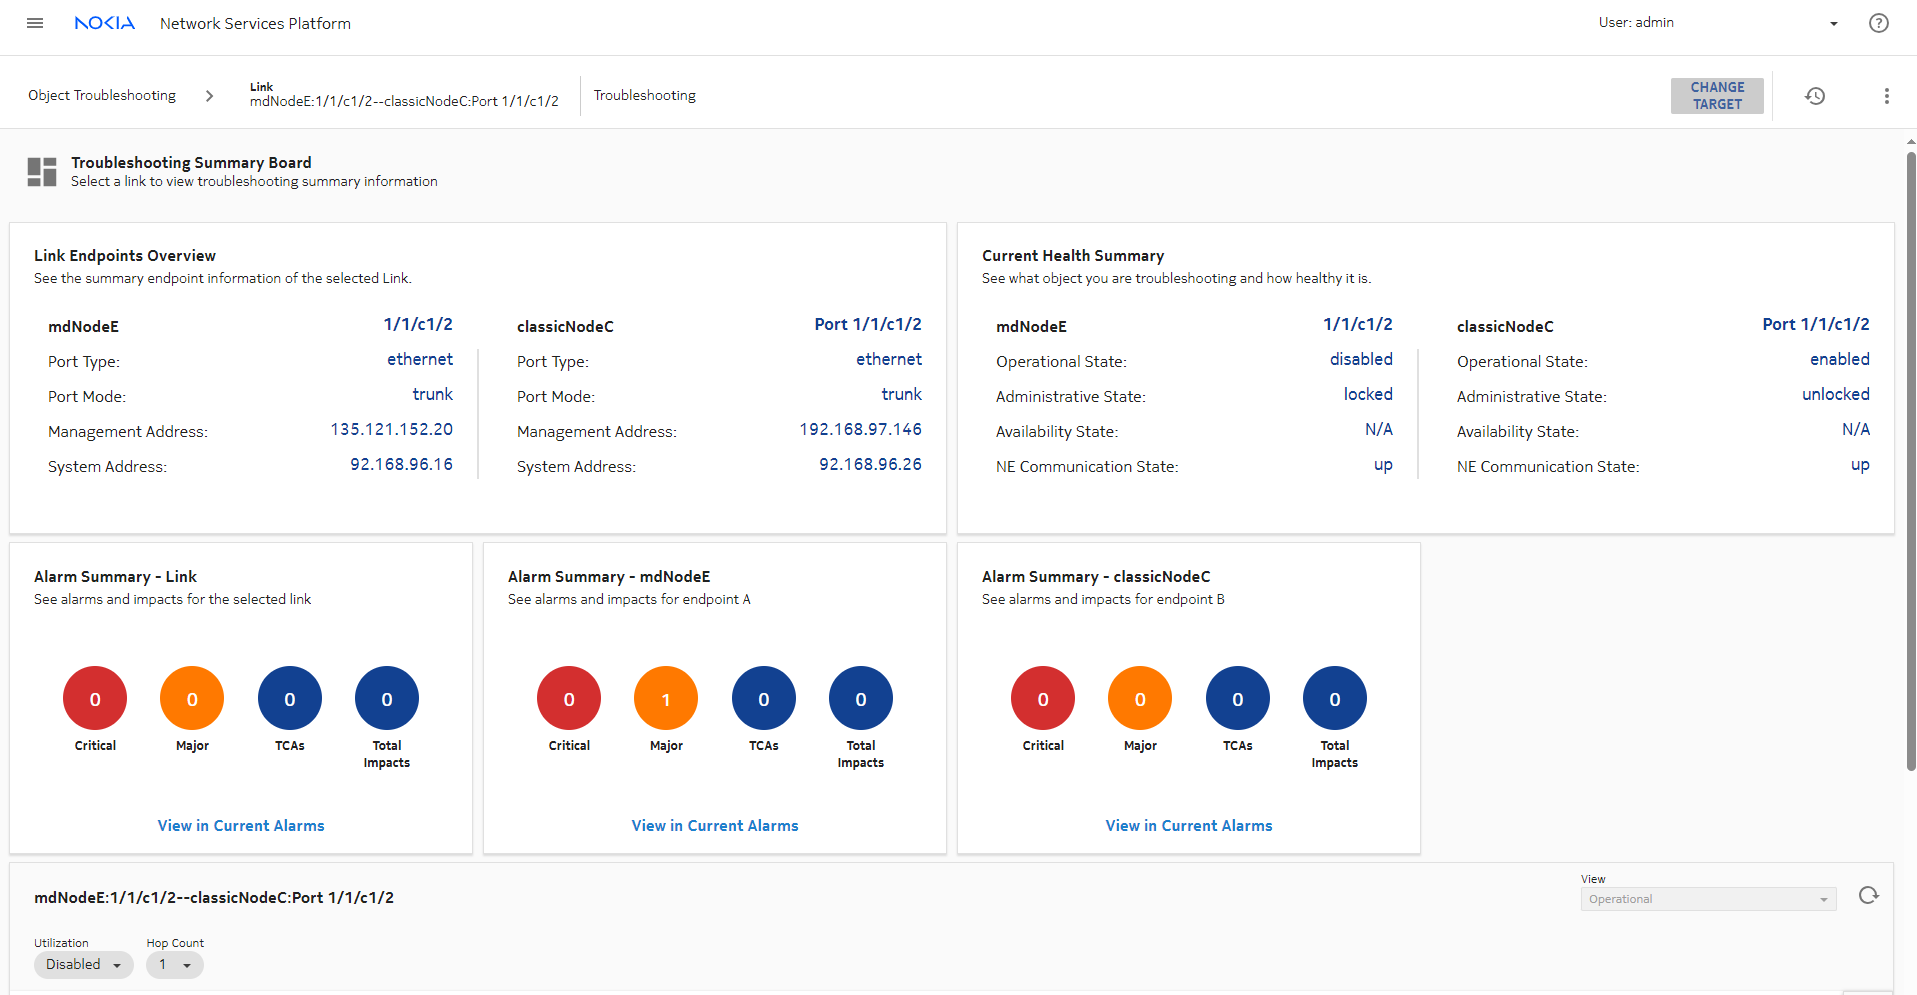This screenshot has width=1917, height=995.
Task: Click the classicNodeC TCAs count circle
Action: tap(1237, 698)
